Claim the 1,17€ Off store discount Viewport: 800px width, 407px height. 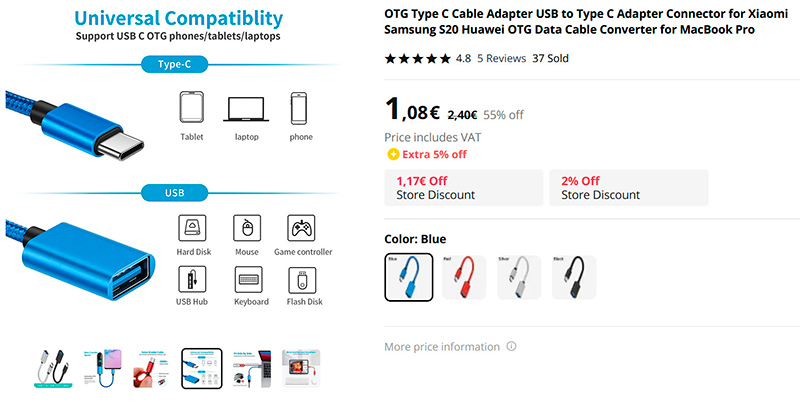pos(463,187)
